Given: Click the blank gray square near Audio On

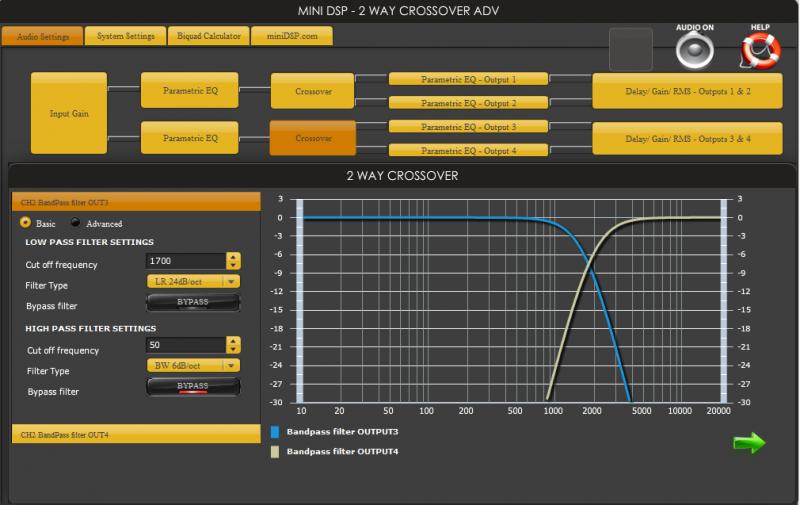Looking at the screenshot, I should (631, 49).
